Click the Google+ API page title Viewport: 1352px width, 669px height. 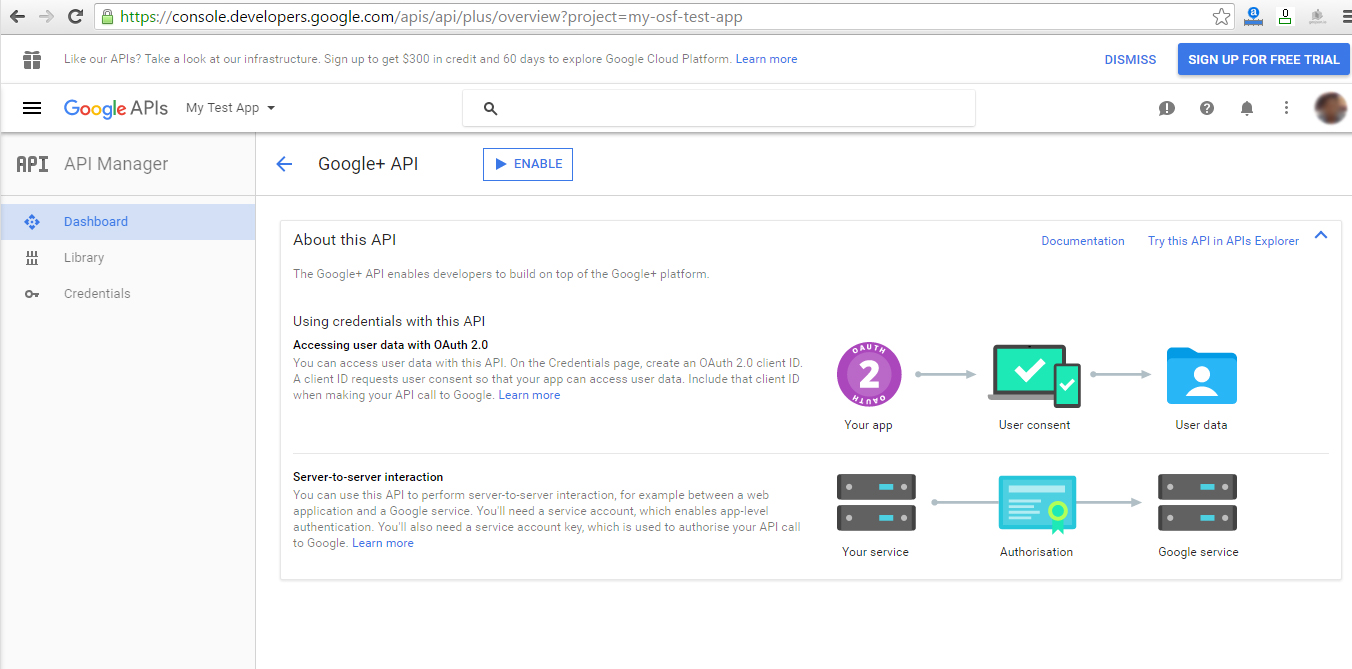(368, 164)
